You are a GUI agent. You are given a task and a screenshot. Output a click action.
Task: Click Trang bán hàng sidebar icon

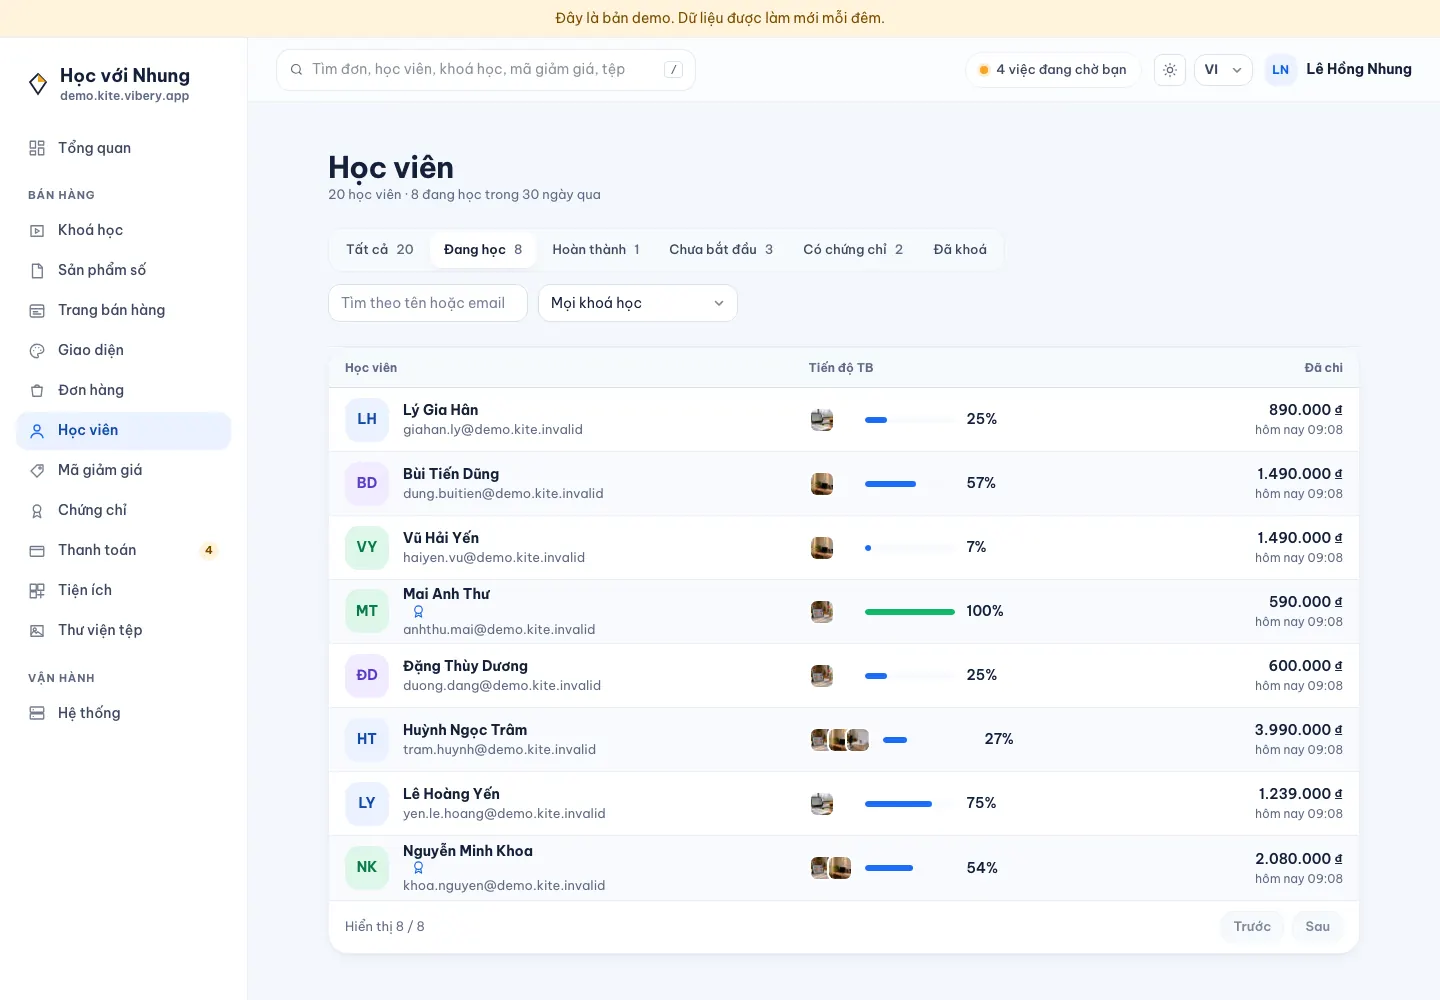click(37, 310)
